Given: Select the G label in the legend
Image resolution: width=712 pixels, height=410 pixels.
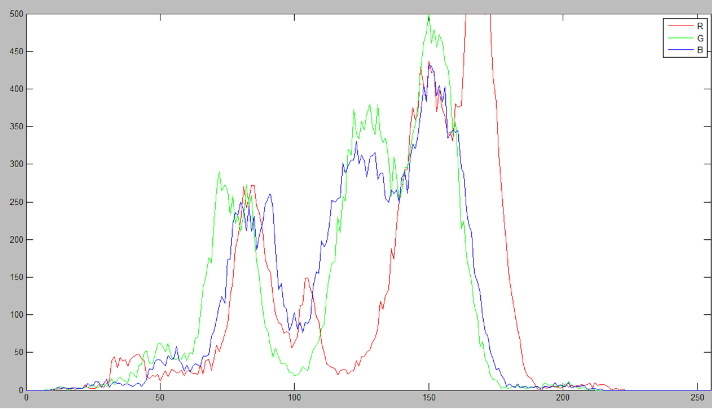Looking at the screenshot, I should pyautogui.click(x=700, y=37).
